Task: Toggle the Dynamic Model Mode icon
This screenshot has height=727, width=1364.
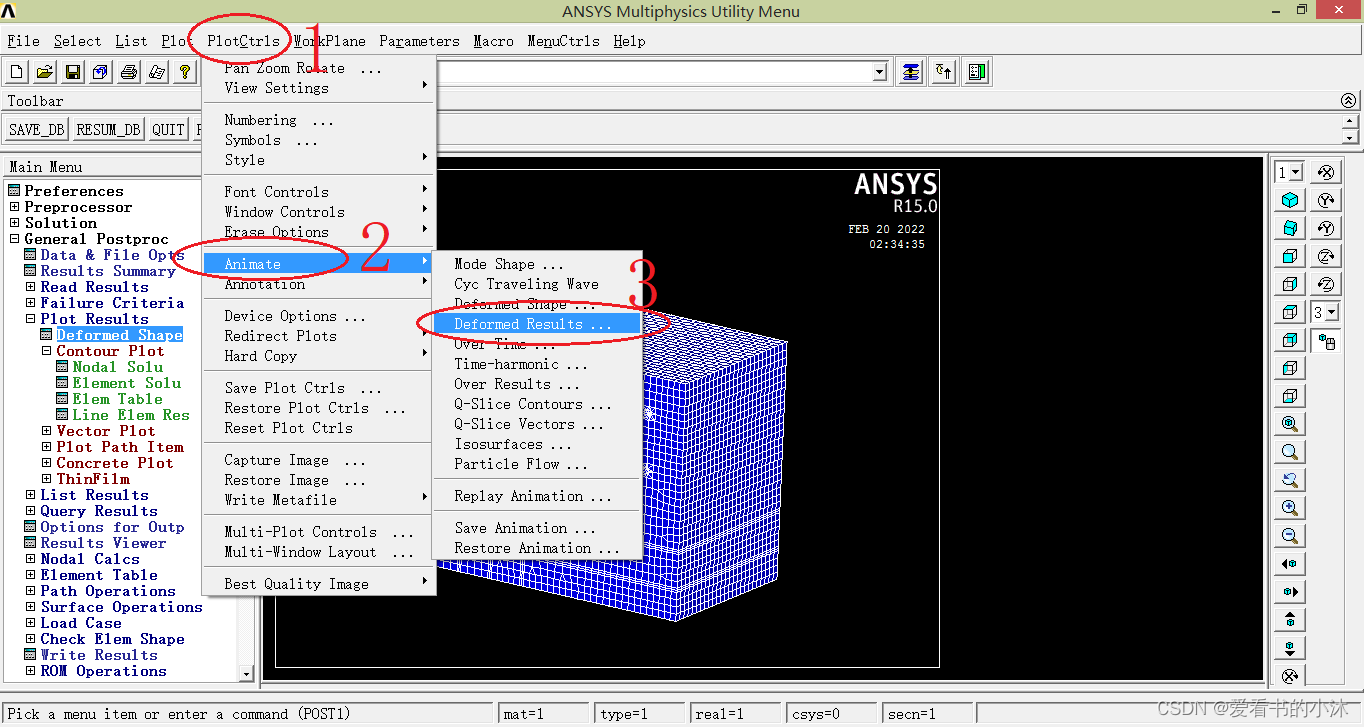Action: [x=1327, y=342]
